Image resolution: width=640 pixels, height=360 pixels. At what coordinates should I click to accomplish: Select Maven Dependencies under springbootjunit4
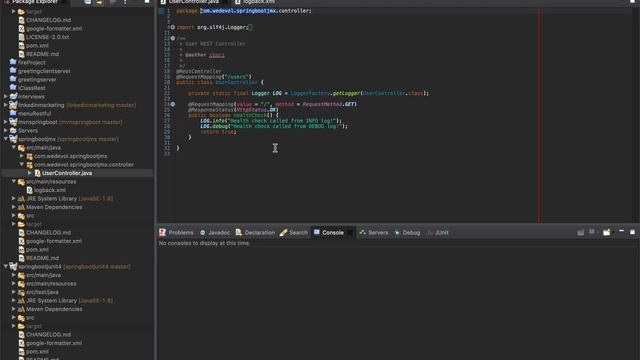click(x=54, y=309)
